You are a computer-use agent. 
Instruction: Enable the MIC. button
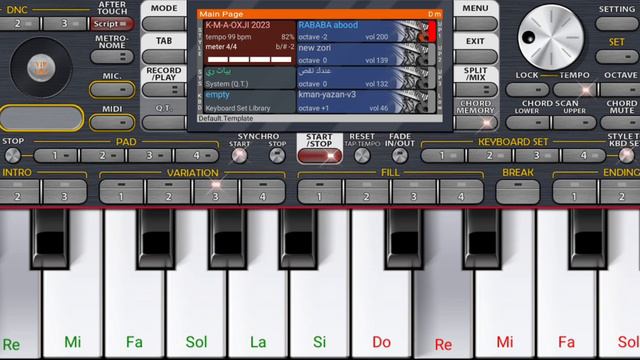[x=112, y=90]
